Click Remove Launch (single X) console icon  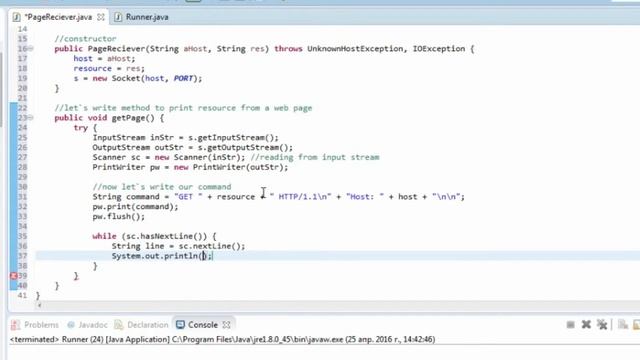(586, 325)
